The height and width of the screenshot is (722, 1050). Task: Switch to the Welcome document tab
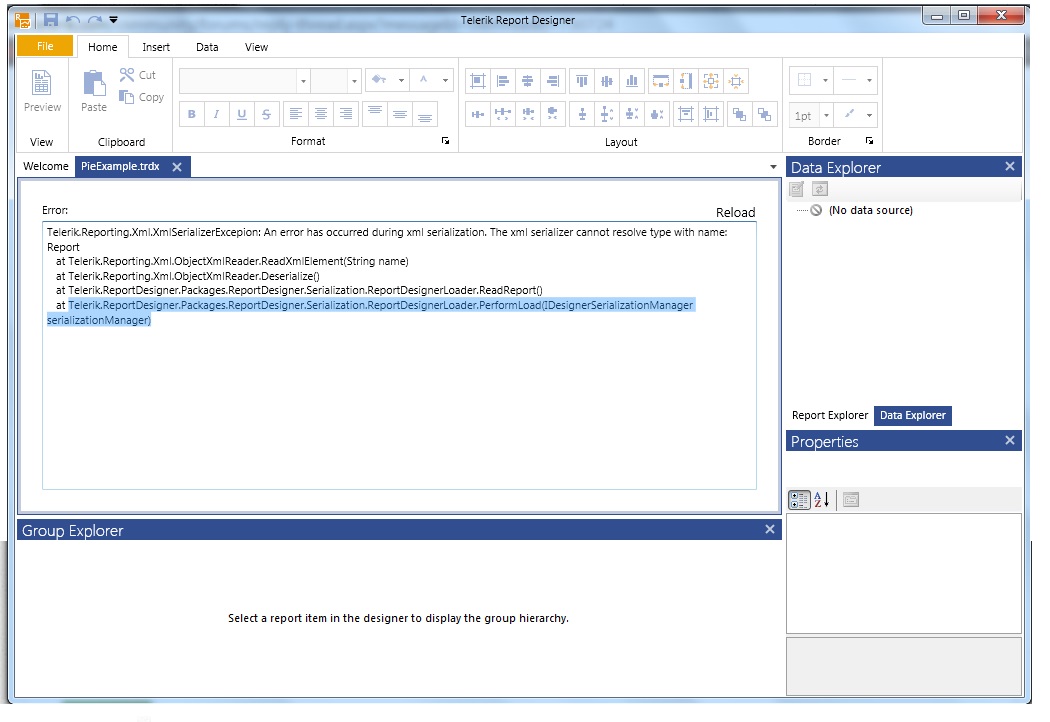[46, 166]
